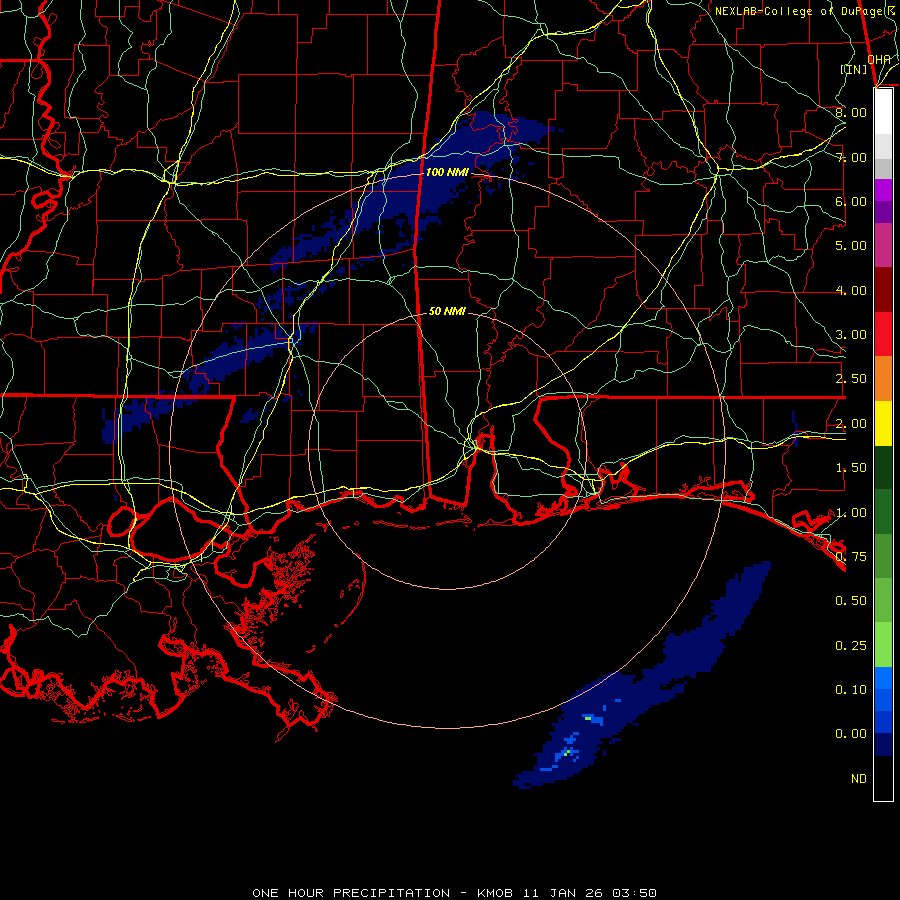Click the 5.00 legend value

click(851, 246)
